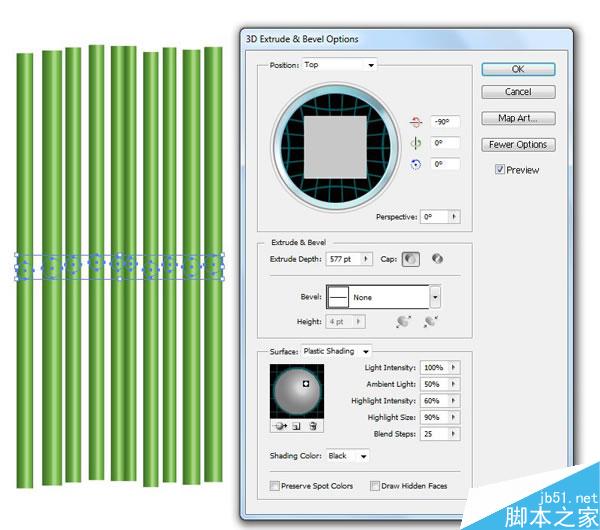Screen dimensions: 600x530
Task: Open the Highlight Intensity slider arrow
Action: click(x=454, y=401)
